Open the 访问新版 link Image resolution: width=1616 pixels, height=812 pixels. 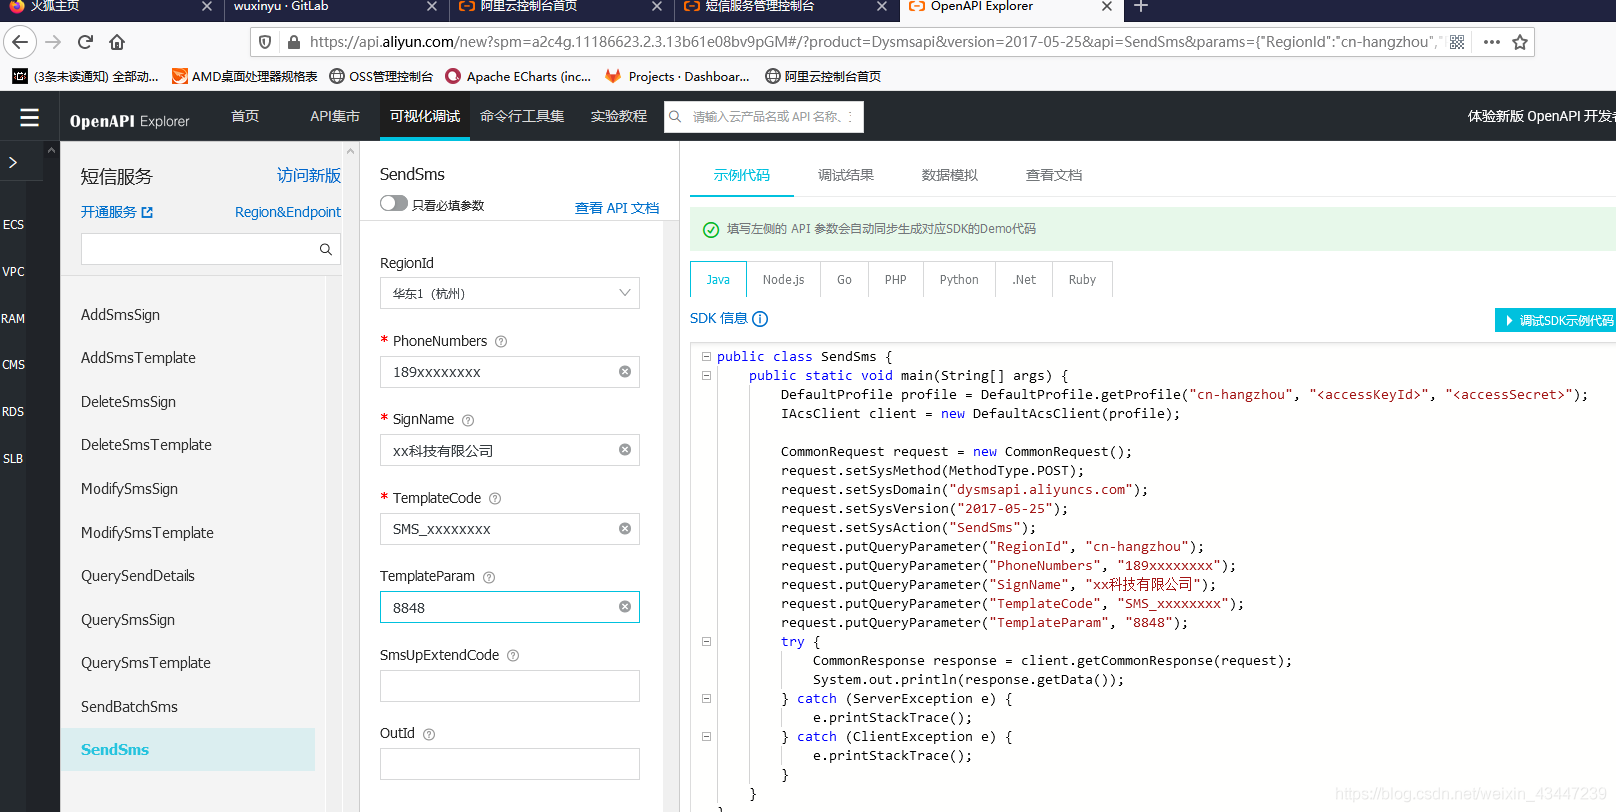coord(309,176)
